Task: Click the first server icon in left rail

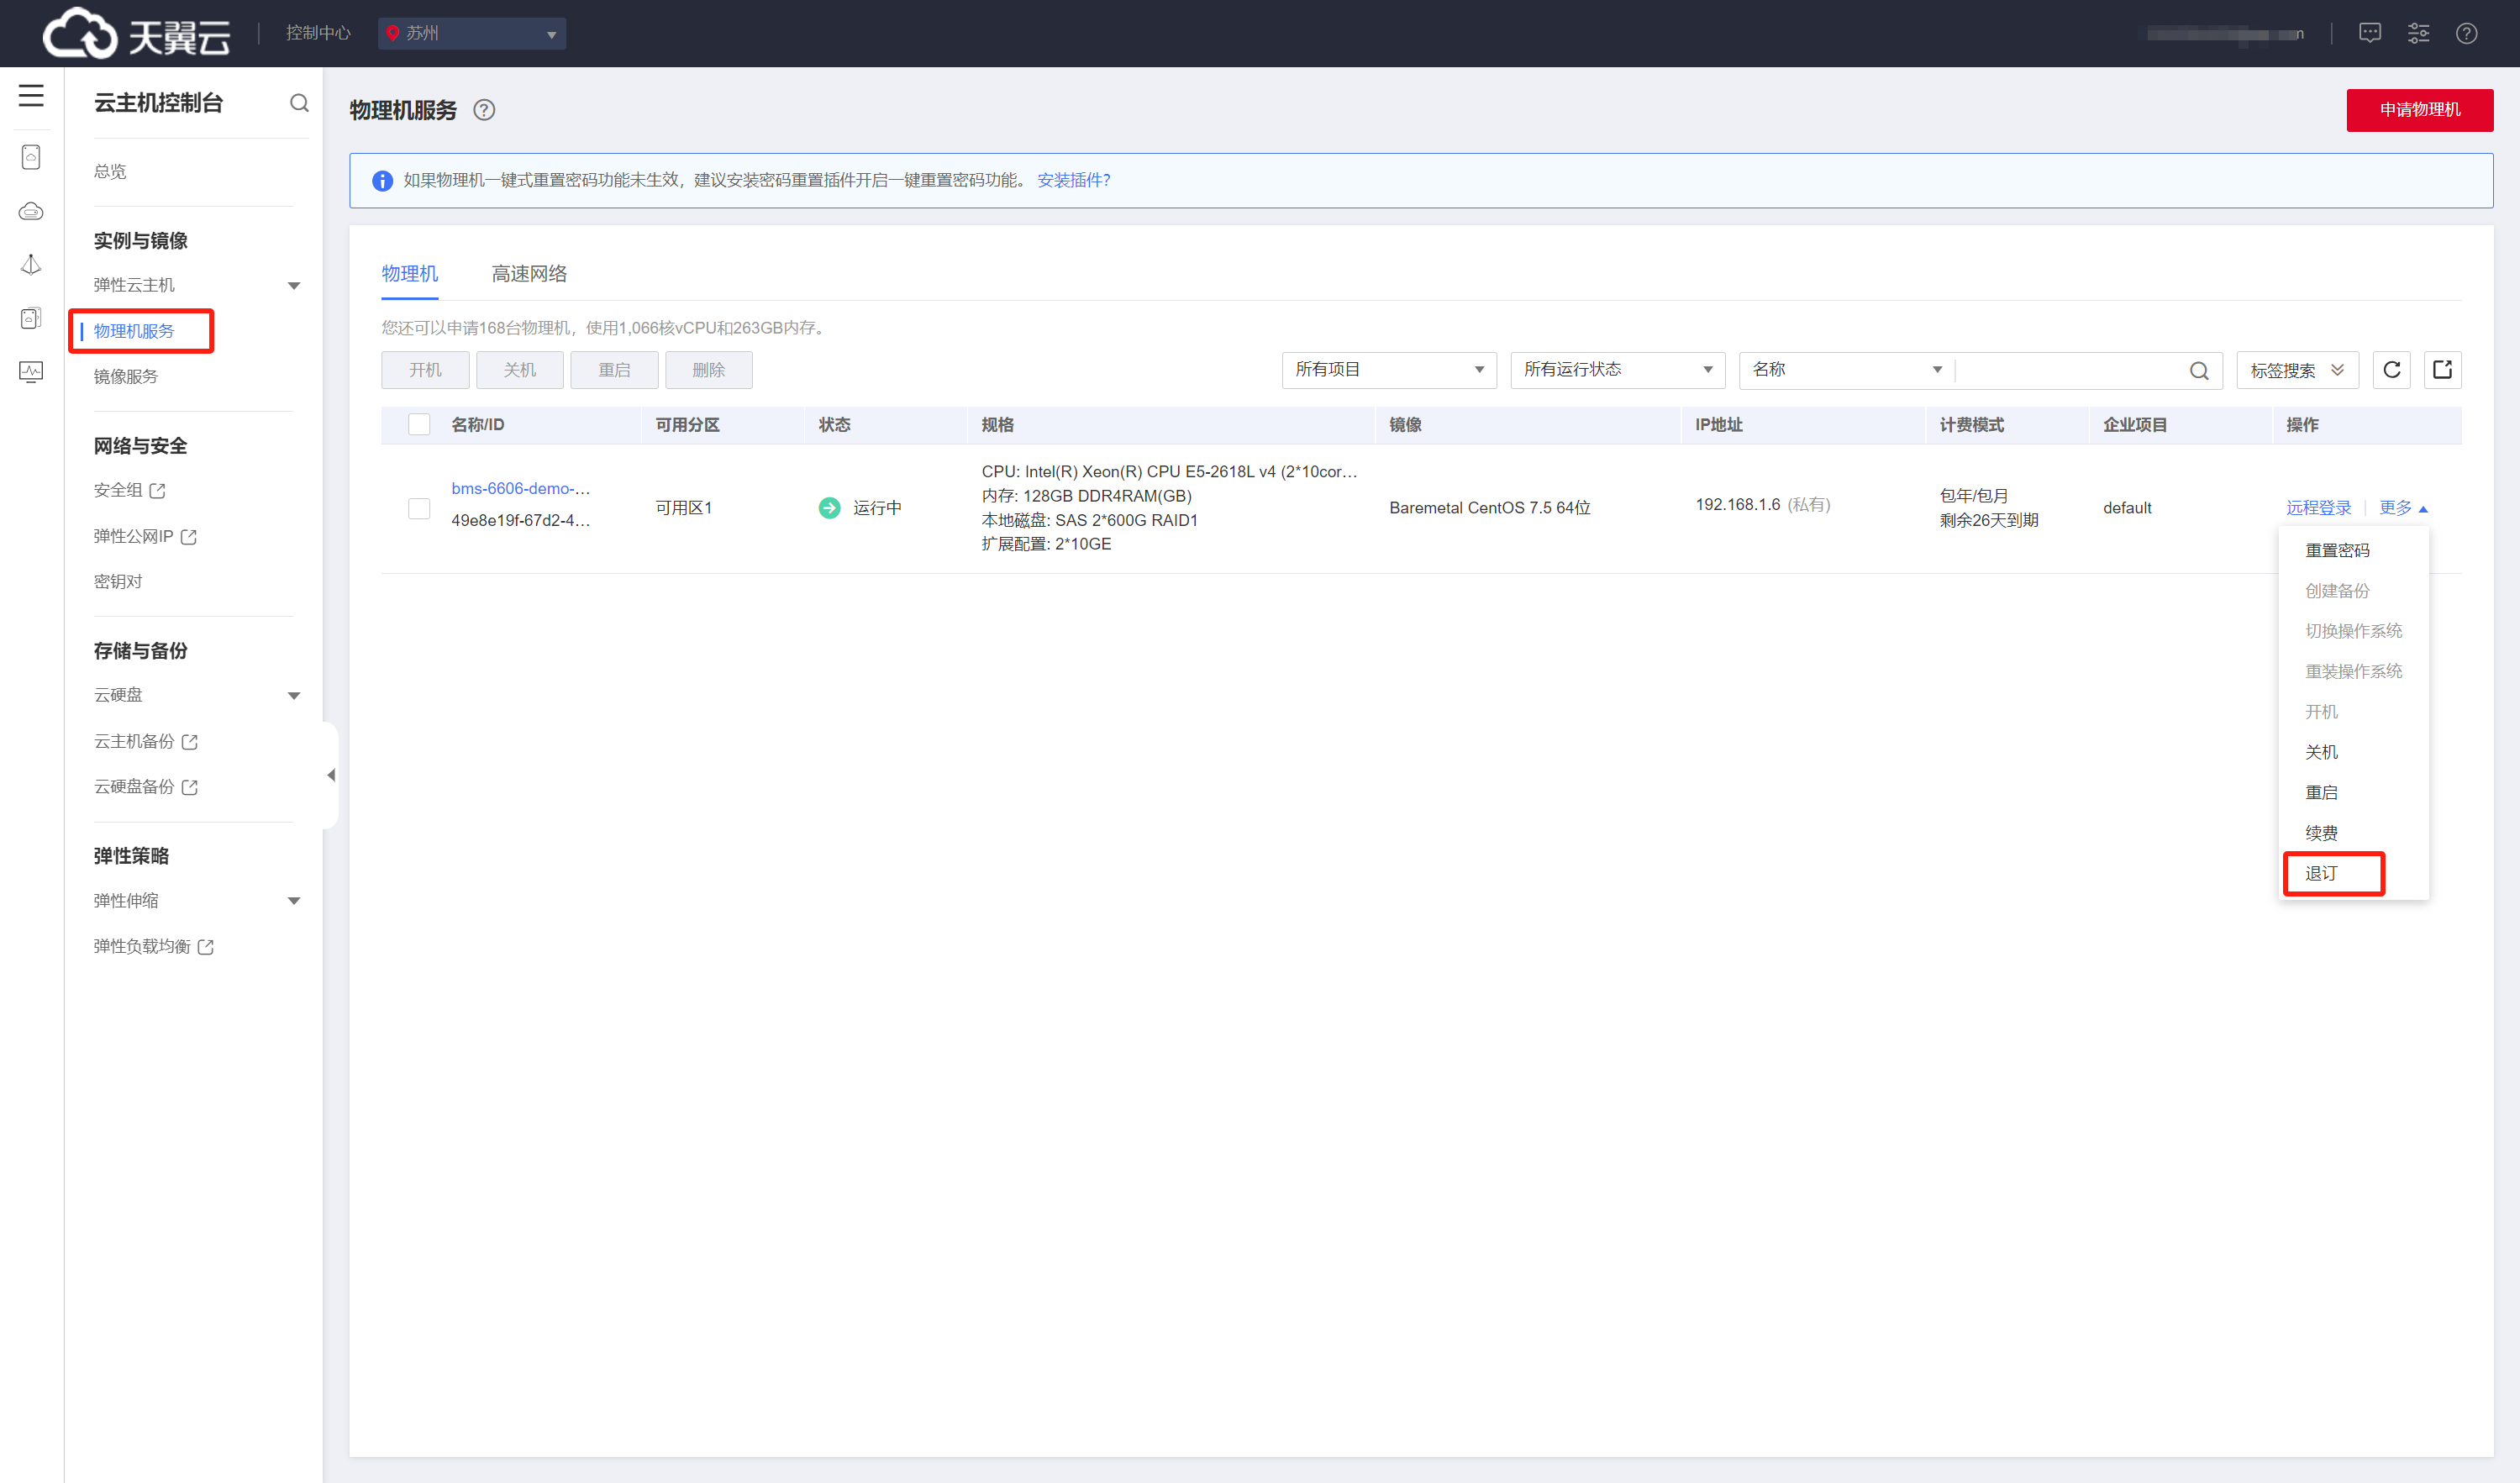Action: pos(31,157)
